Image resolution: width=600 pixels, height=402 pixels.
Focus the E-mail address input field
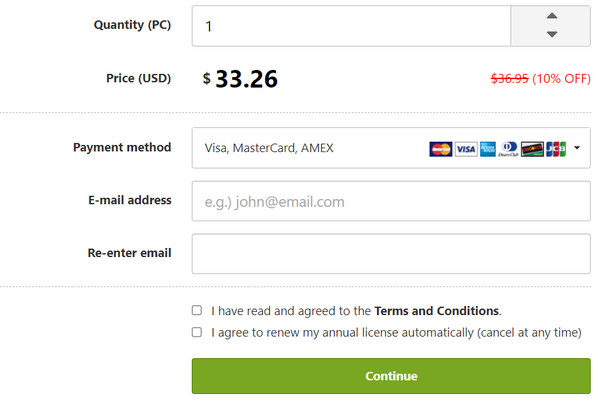coord(390,201)
